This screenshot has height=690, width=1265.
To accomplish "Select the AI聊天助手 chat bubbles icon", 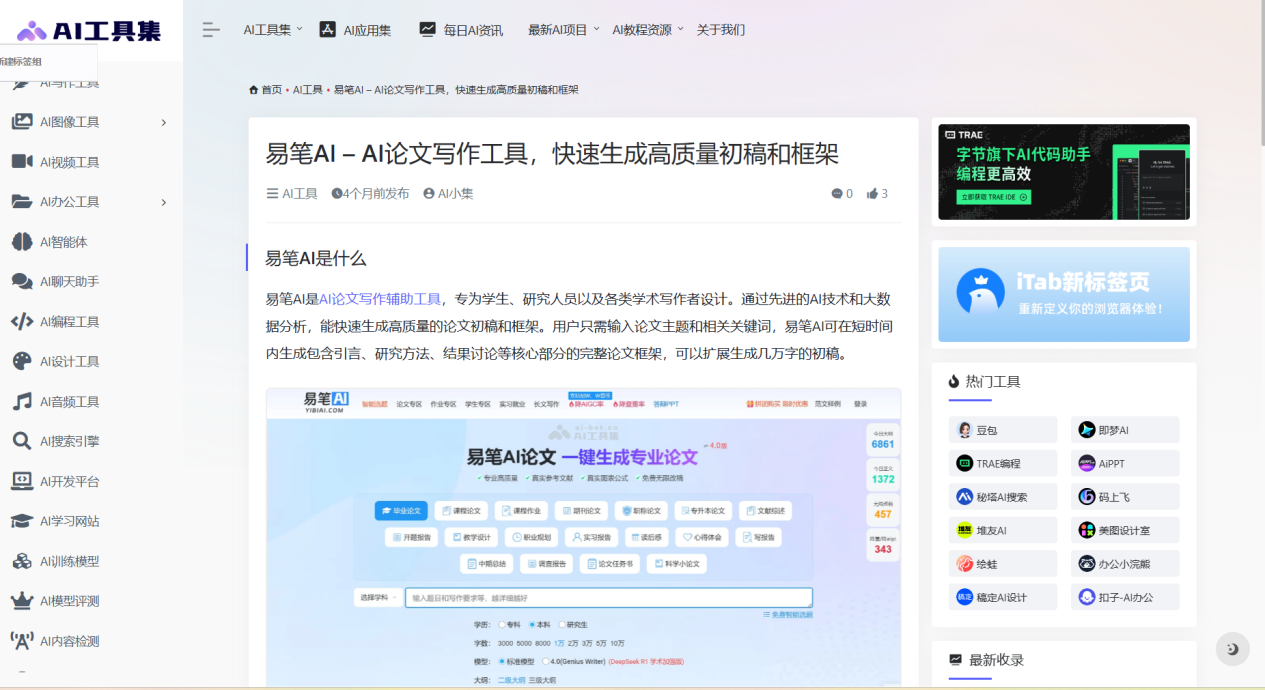I will [22, 282].
